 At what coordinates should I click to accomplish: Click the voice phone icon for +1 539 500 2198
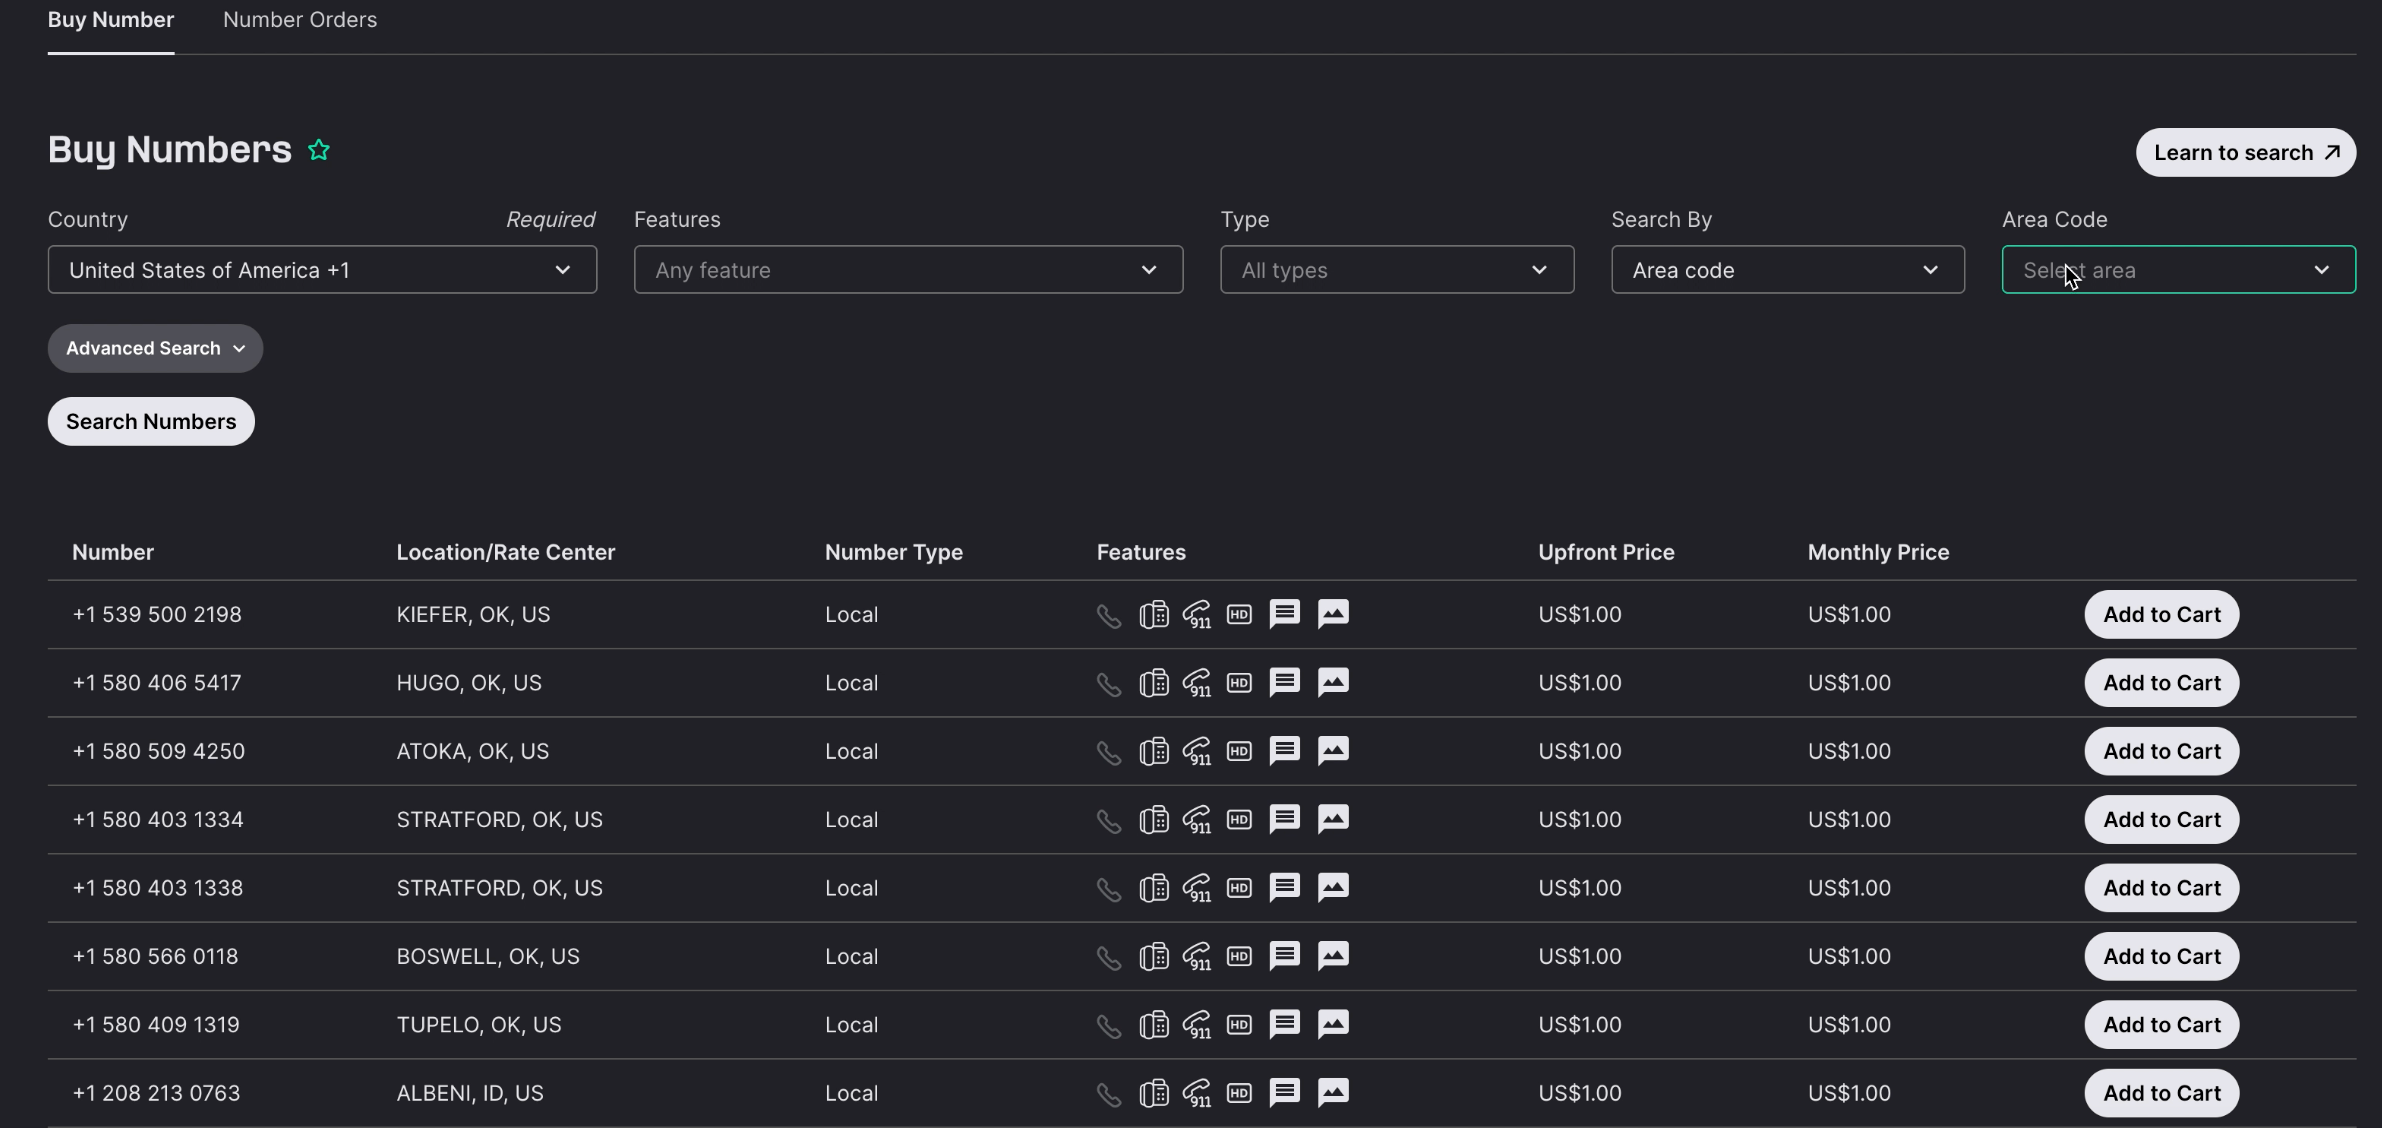tap(1109, 616)
